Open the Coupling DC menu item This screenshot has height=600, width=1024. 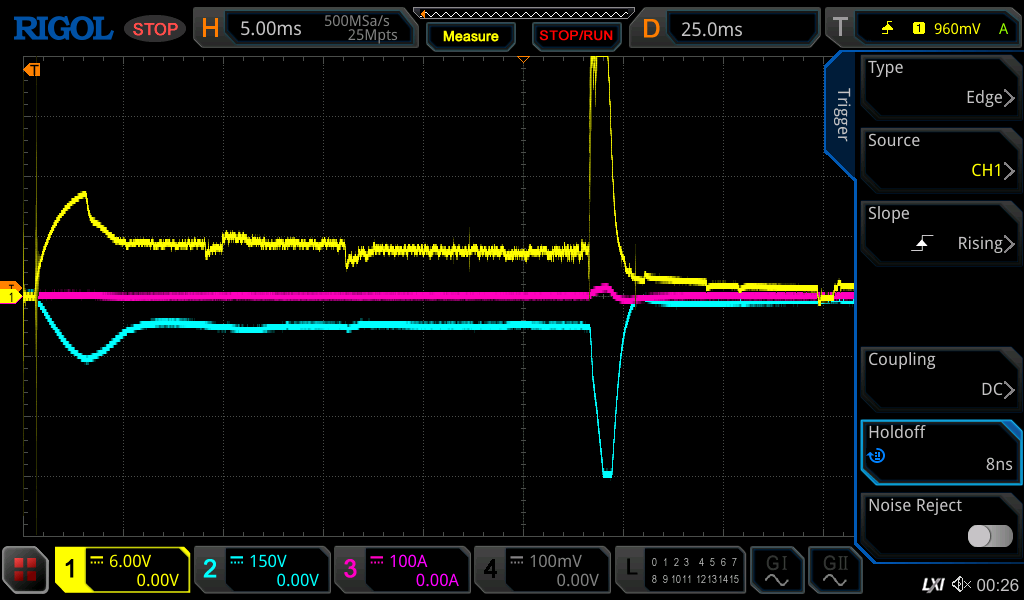click(x=940, y=375)
